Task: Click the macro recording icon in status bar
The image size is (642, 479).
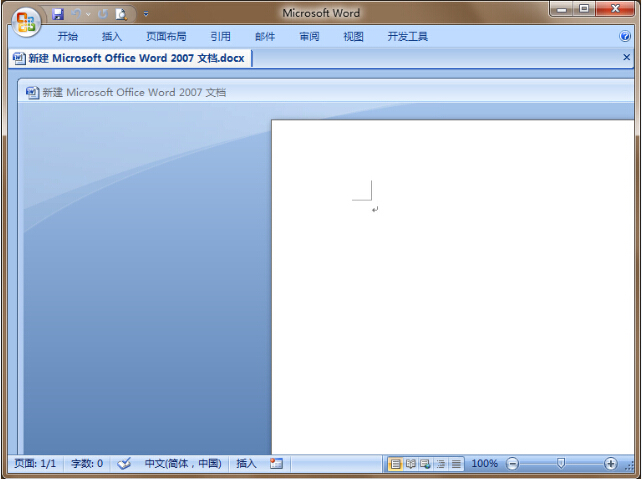Action: [276, 464]
